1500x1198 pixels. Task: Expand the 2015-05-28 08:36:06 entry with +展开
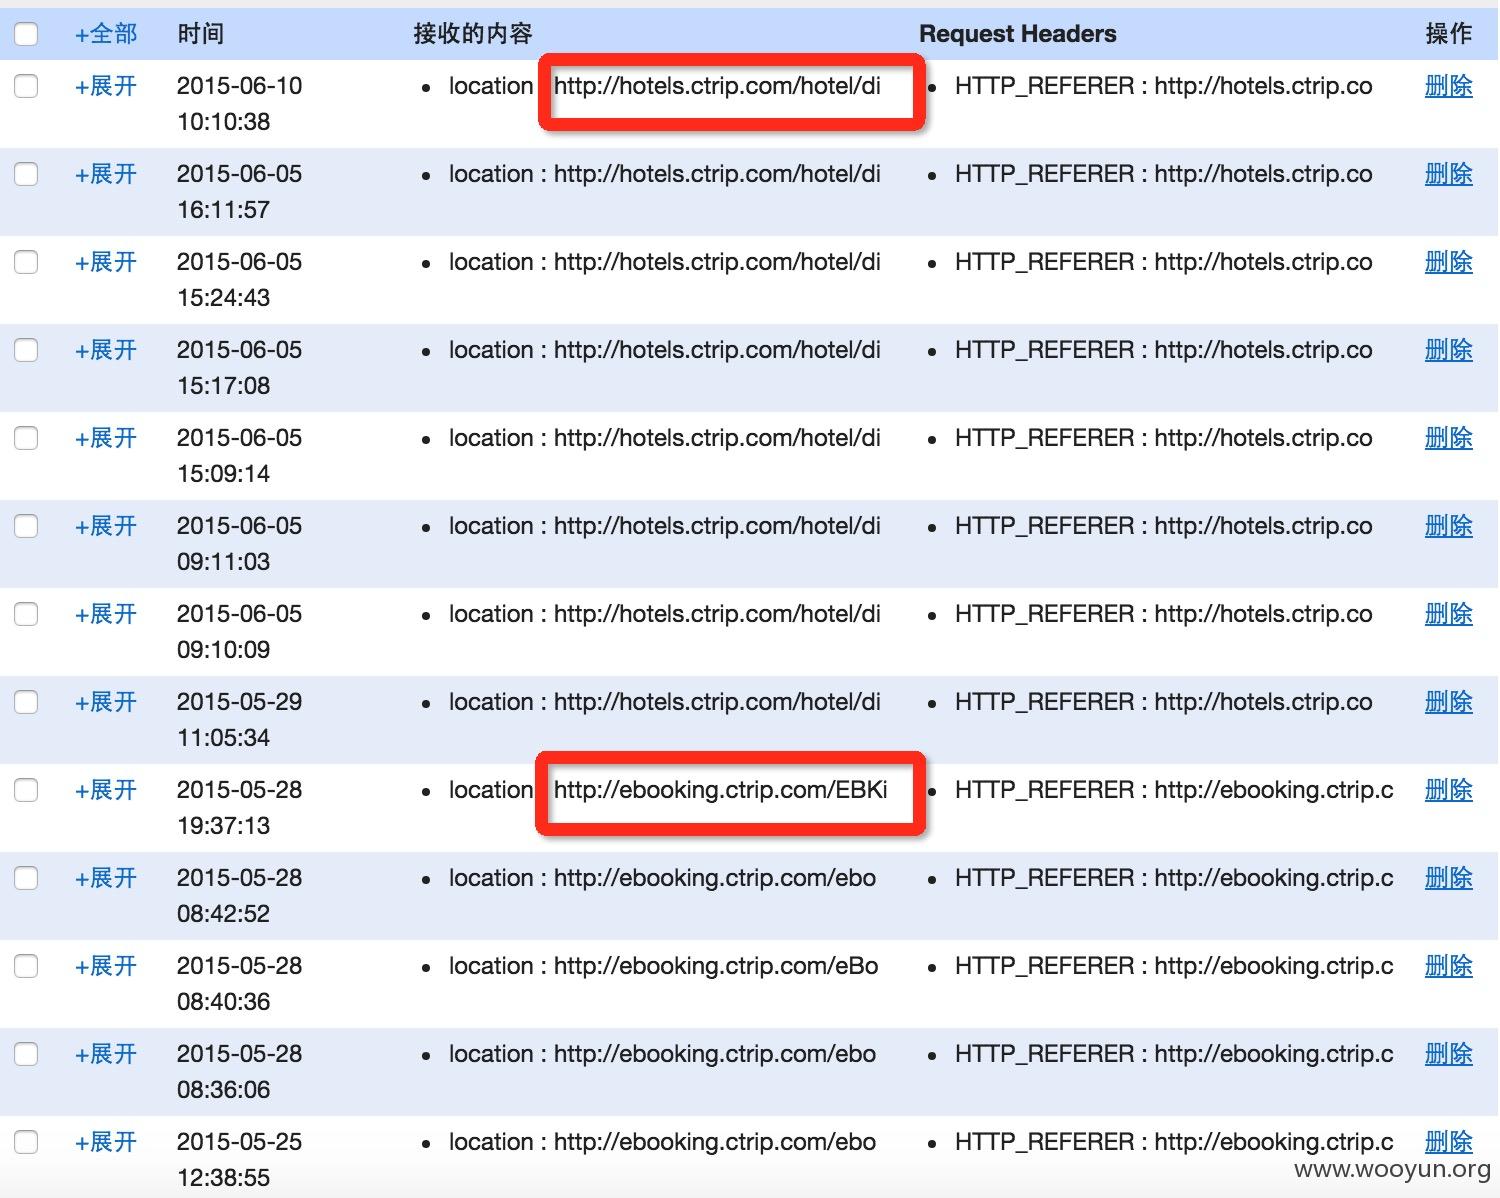106,1054
